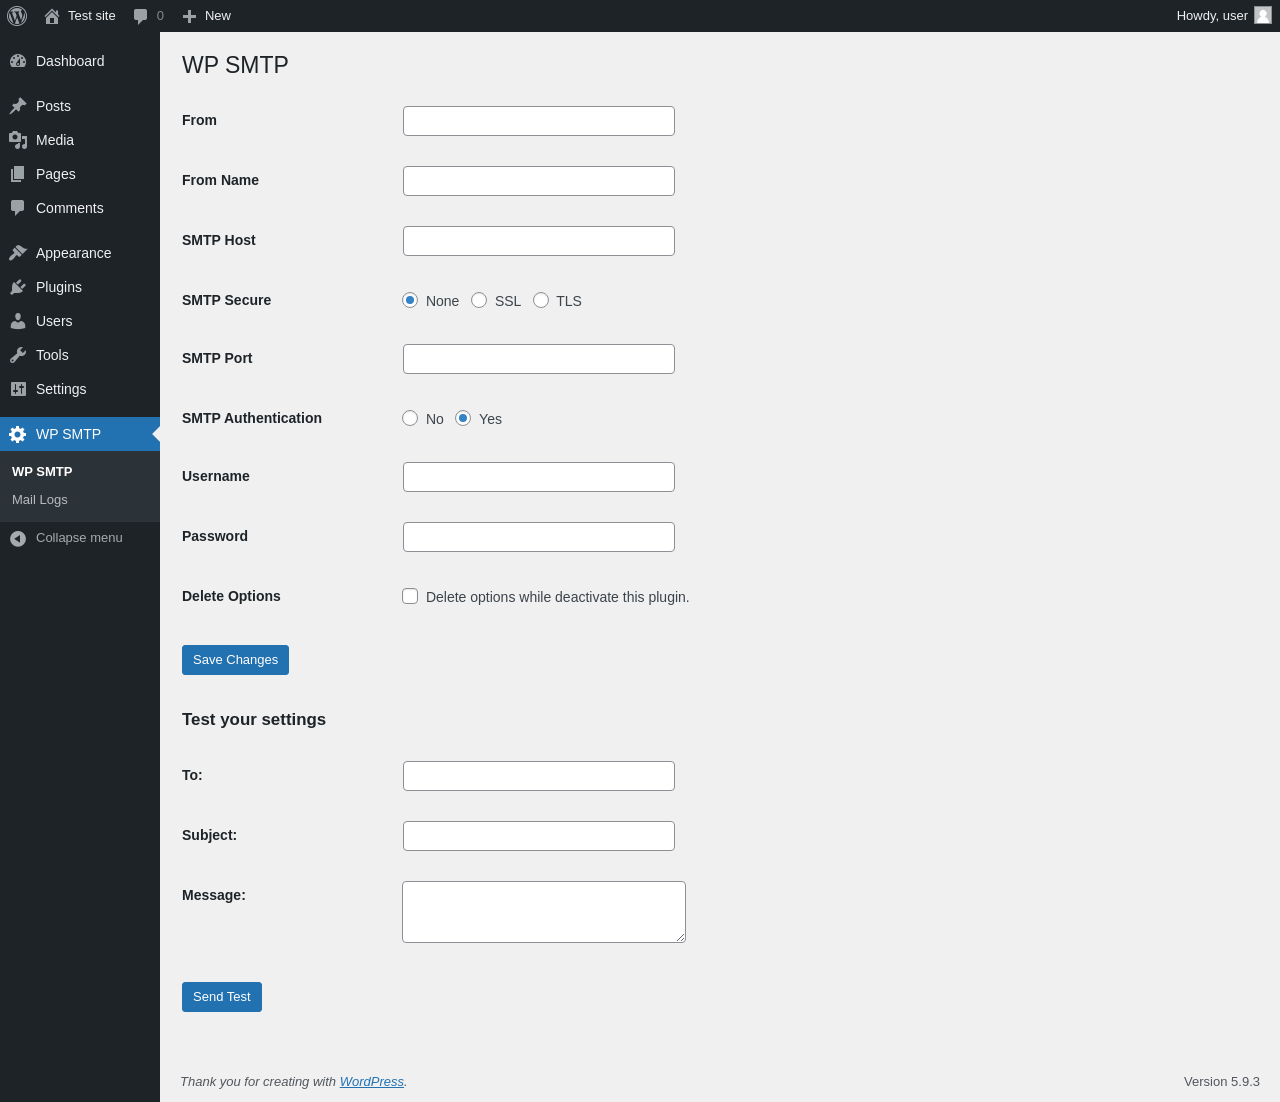
Task: Click the Users person icon
Action: [18, 321]
